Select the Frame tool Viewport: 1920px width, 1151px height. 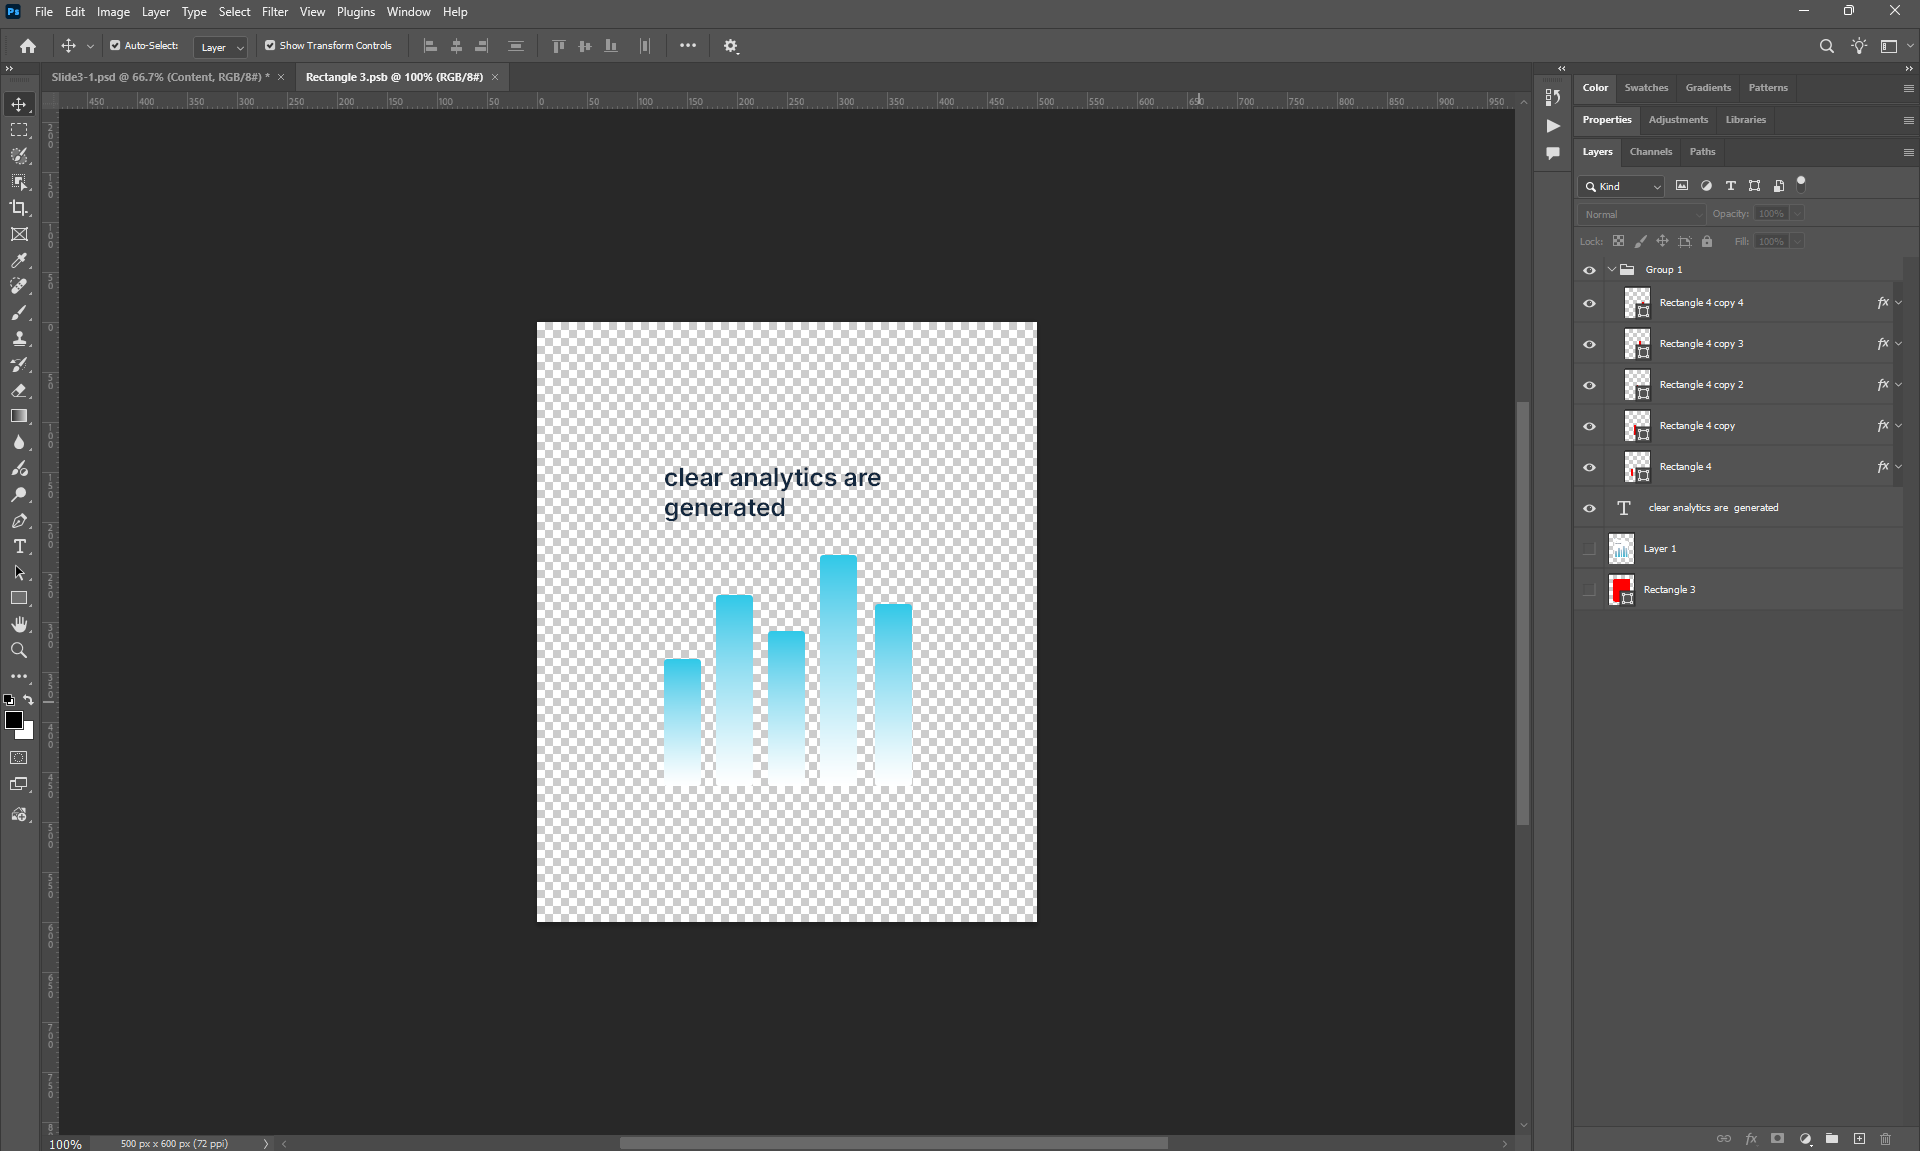click(19, 234)
